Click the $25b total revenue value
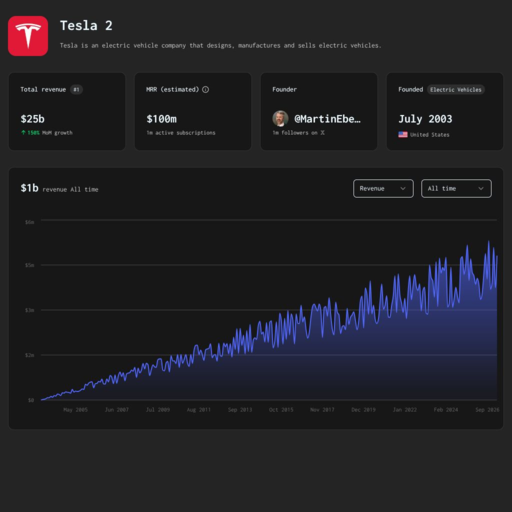 click(x=33, y=119)
